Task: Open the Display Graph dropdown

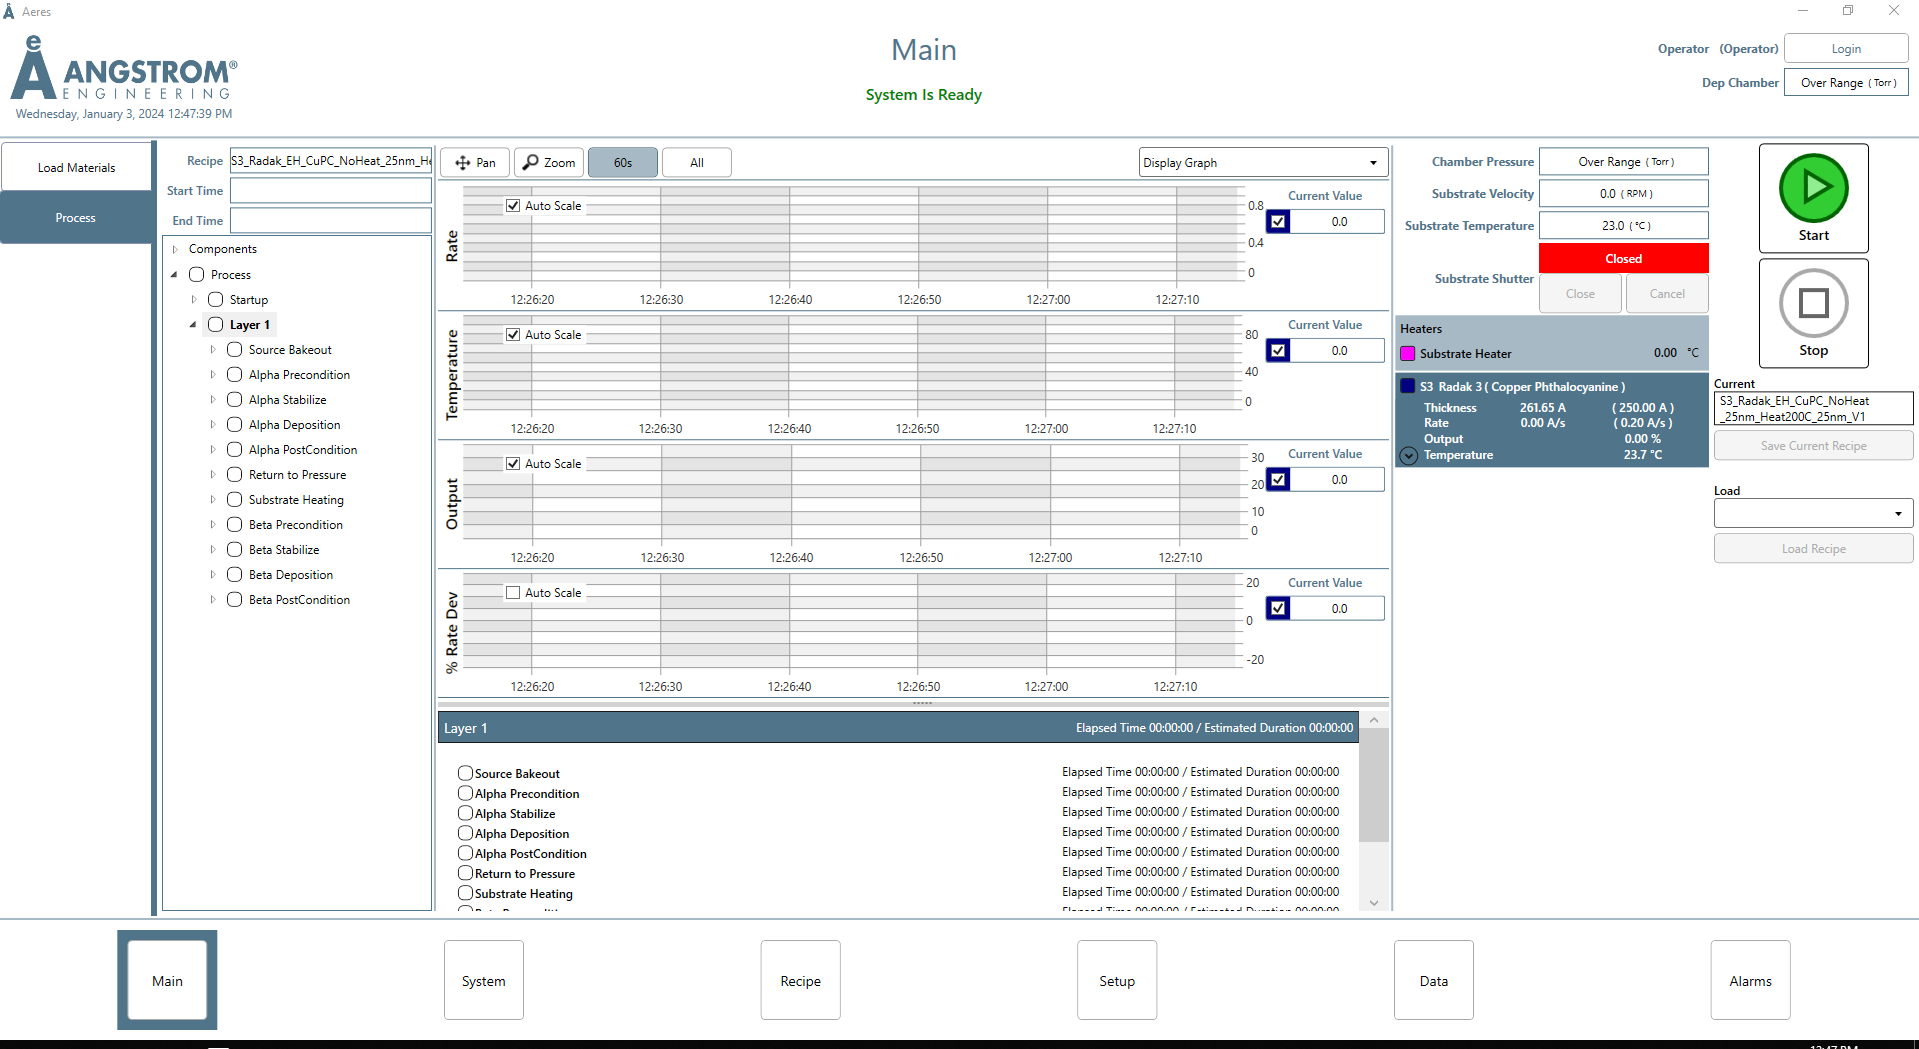Action: click(1262, 162)
